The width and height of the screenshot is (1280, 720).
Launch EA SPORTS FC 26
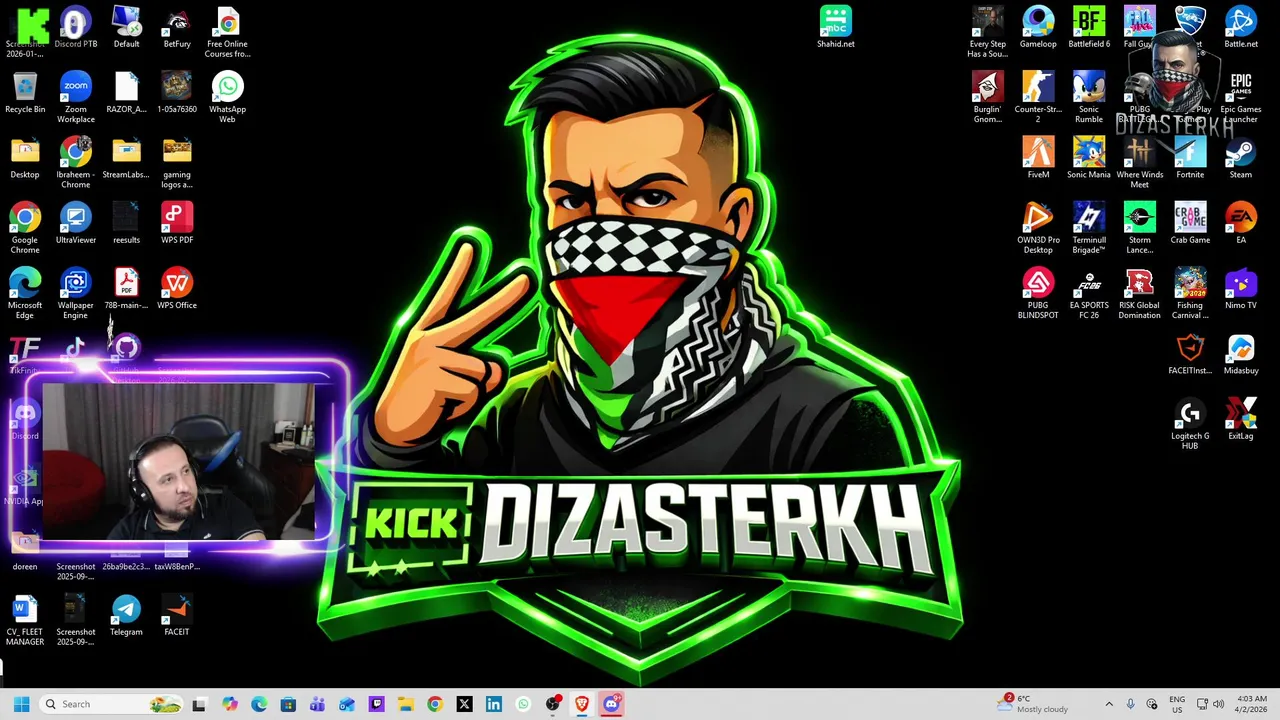point(1088,293)
